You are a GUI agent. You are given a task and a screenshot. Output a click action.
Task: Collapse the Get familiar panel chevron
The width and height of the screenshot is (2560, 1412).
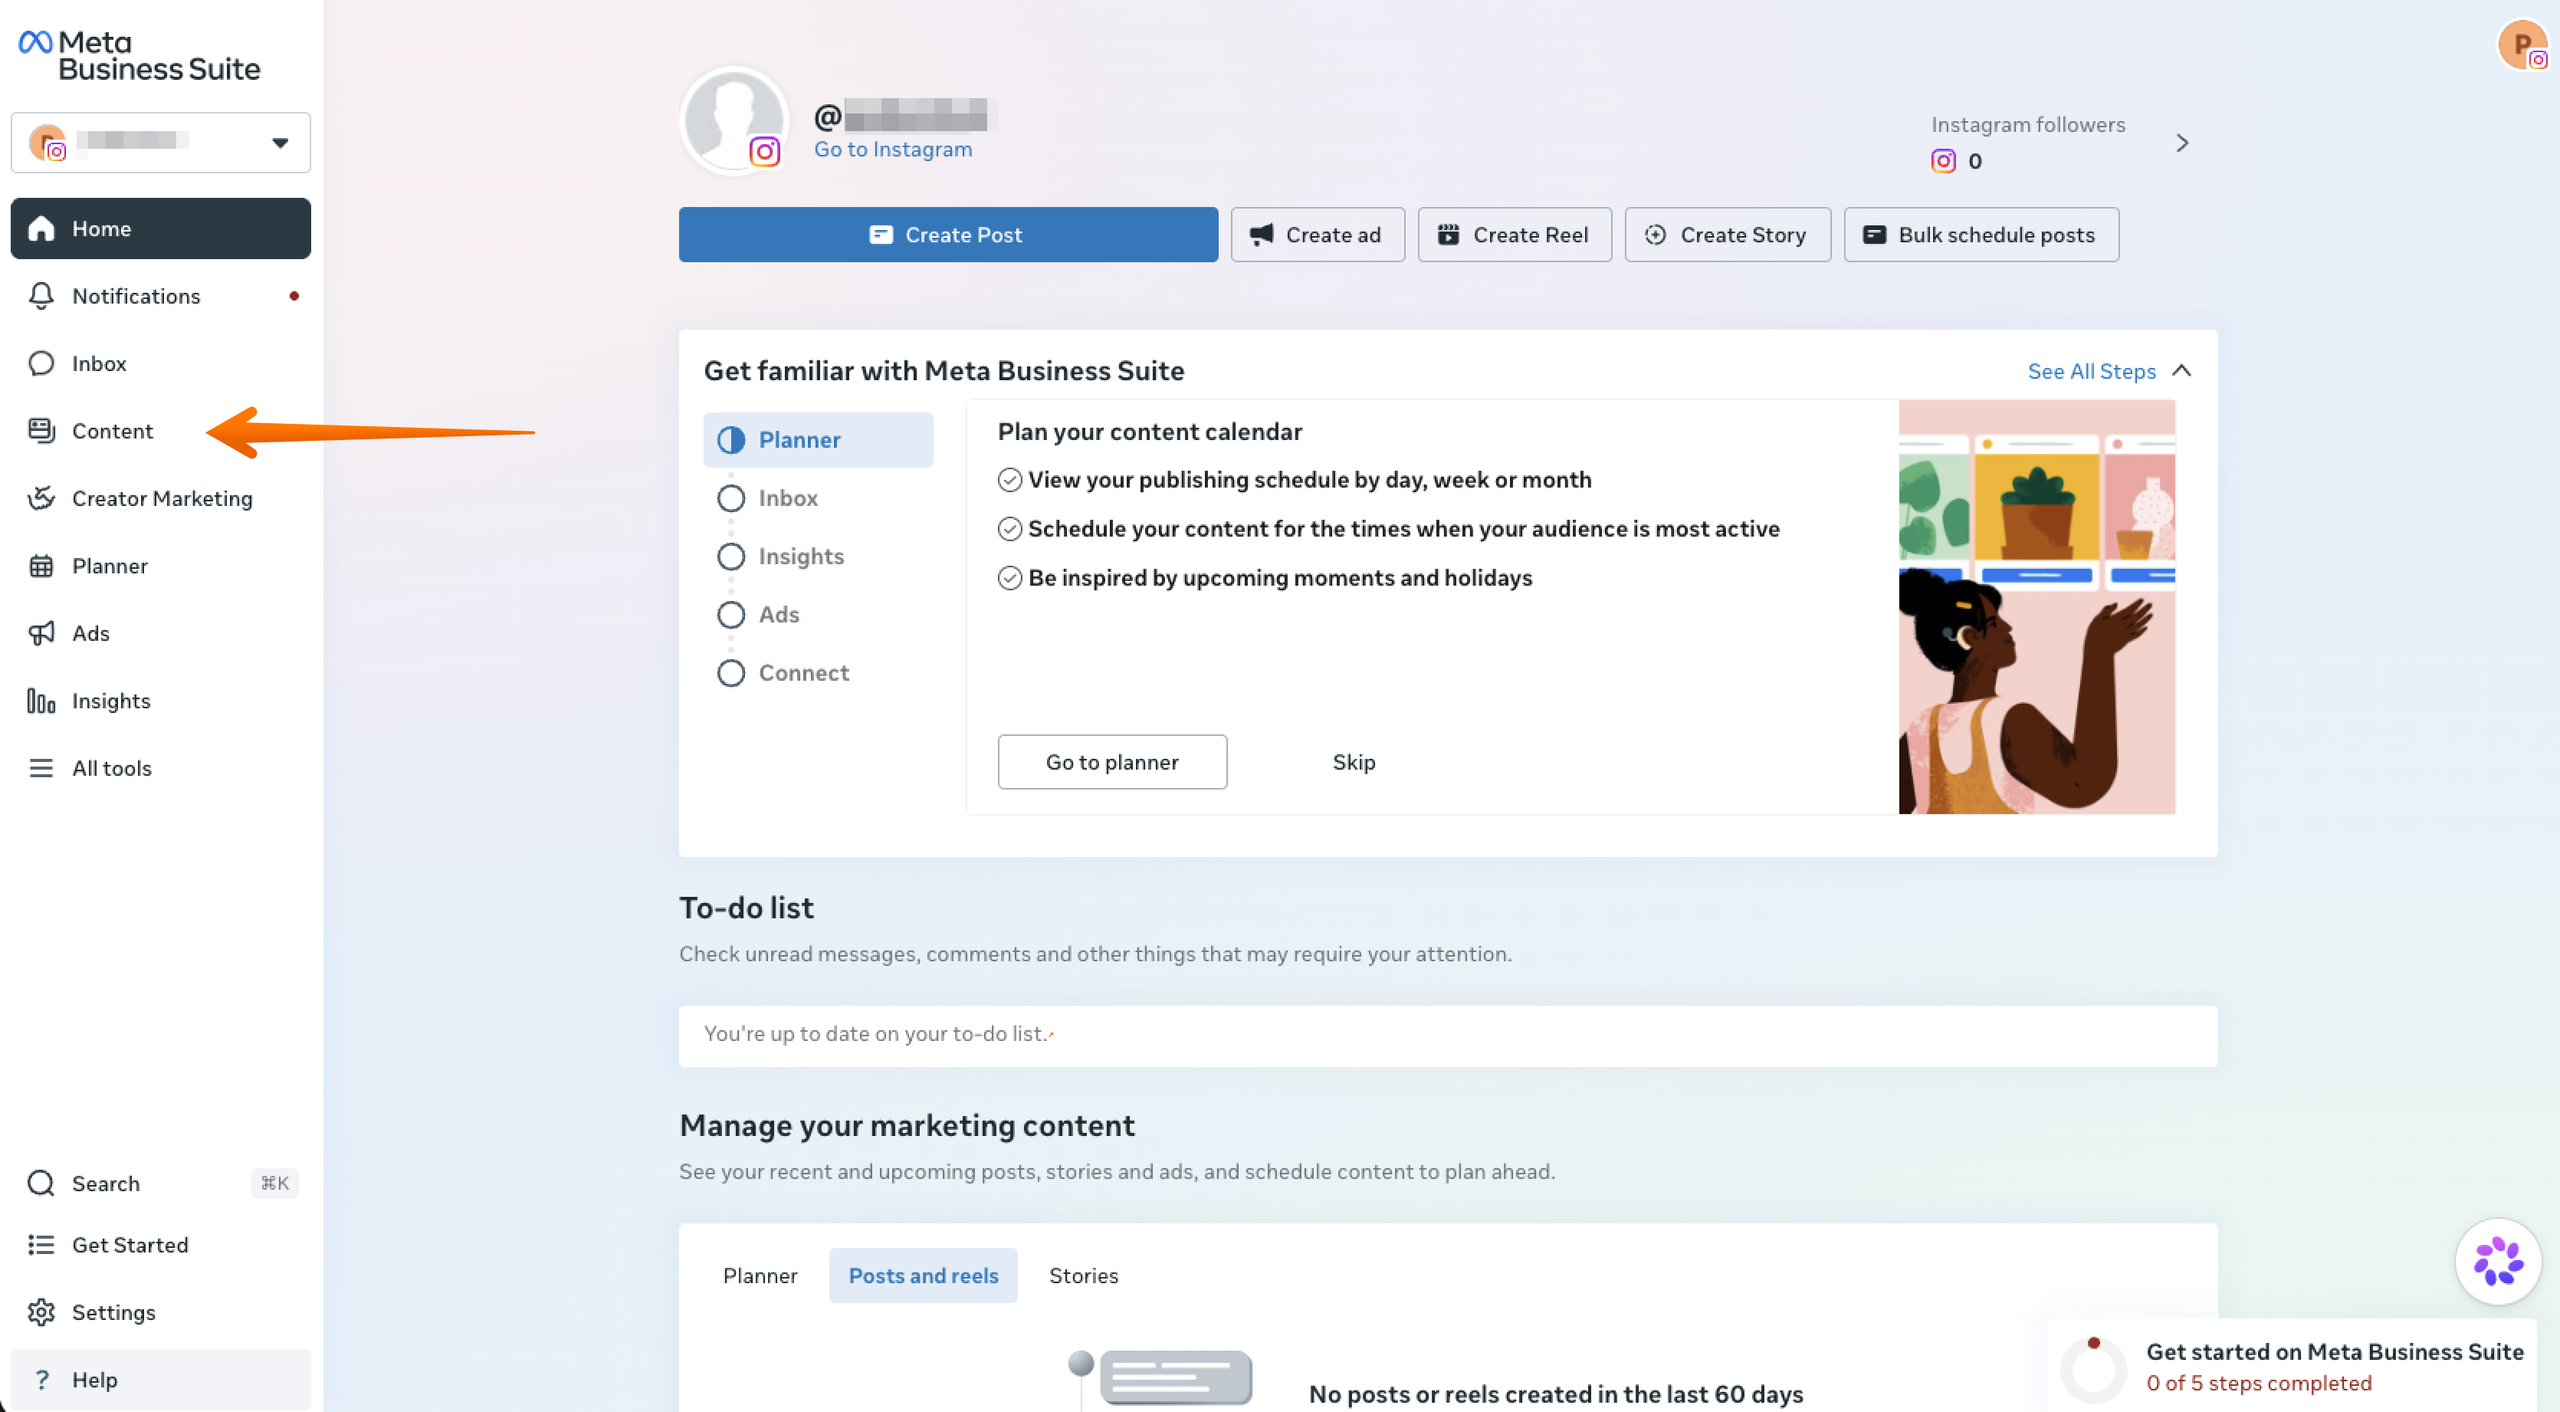(x=2182, y=371)
